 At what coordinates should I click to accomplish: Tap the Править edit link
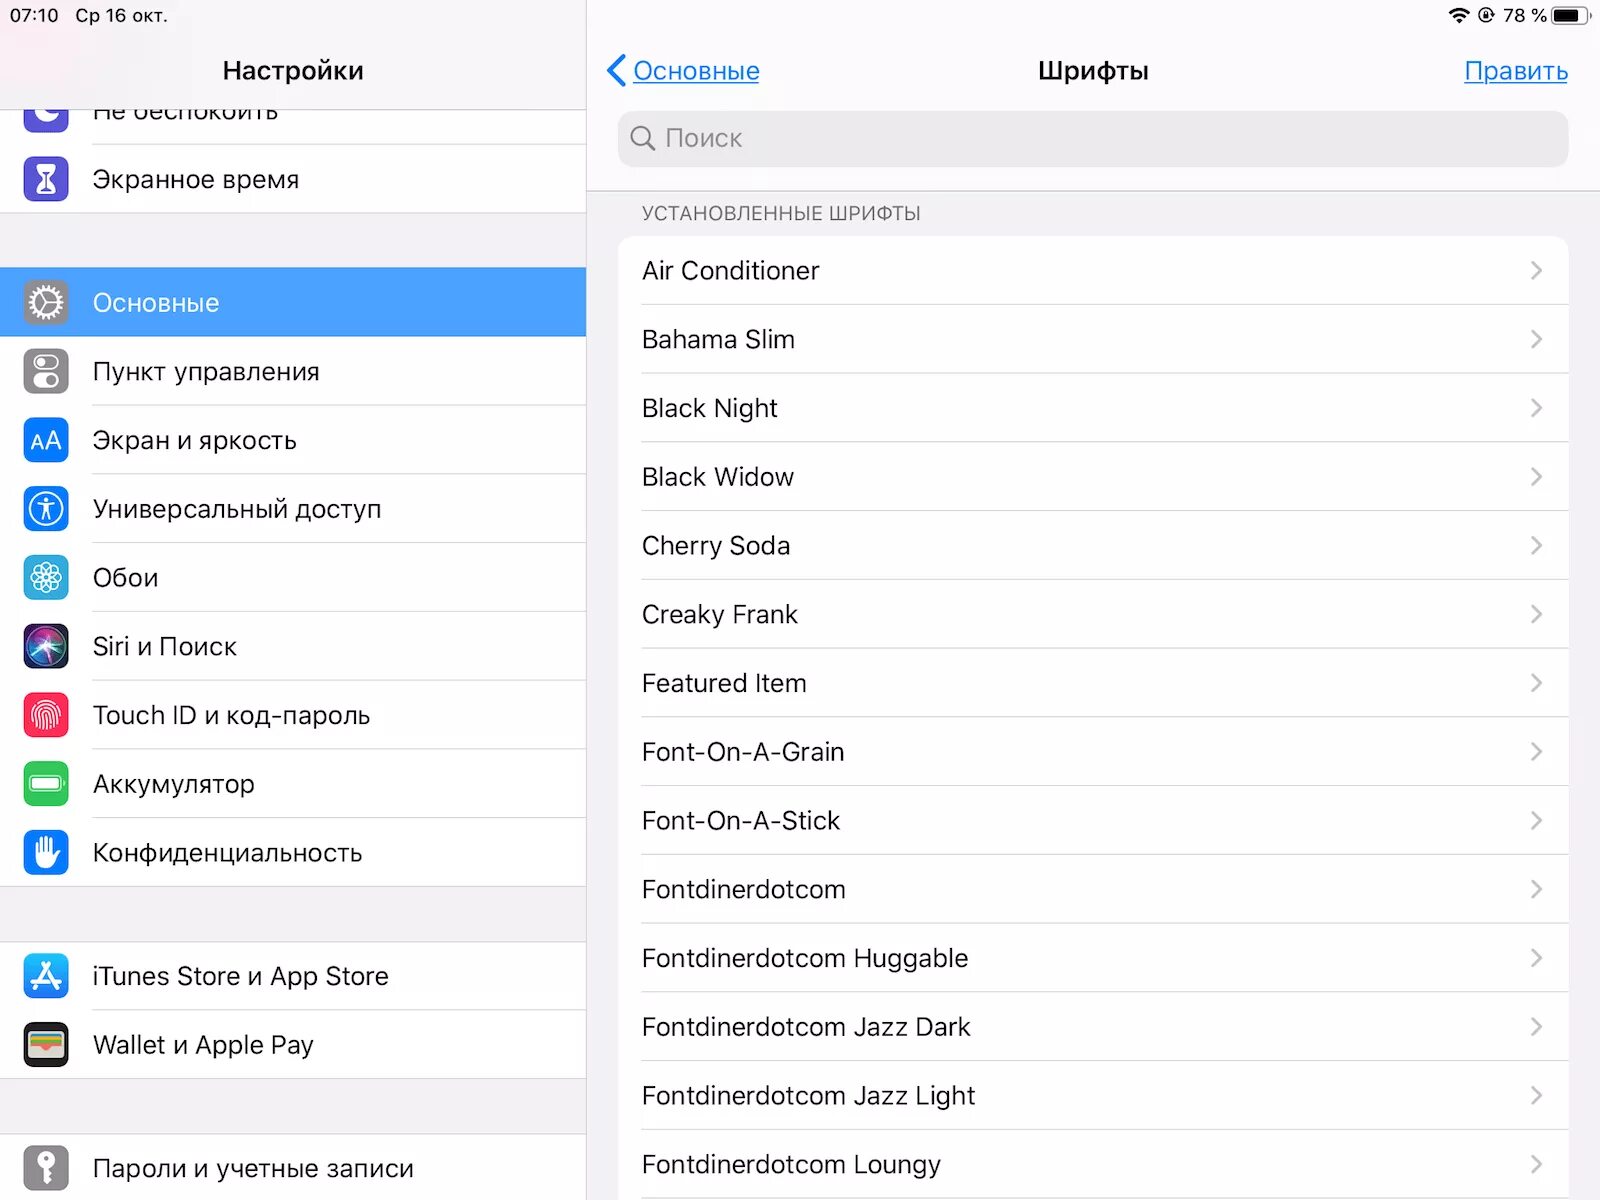pos(1515,71)
